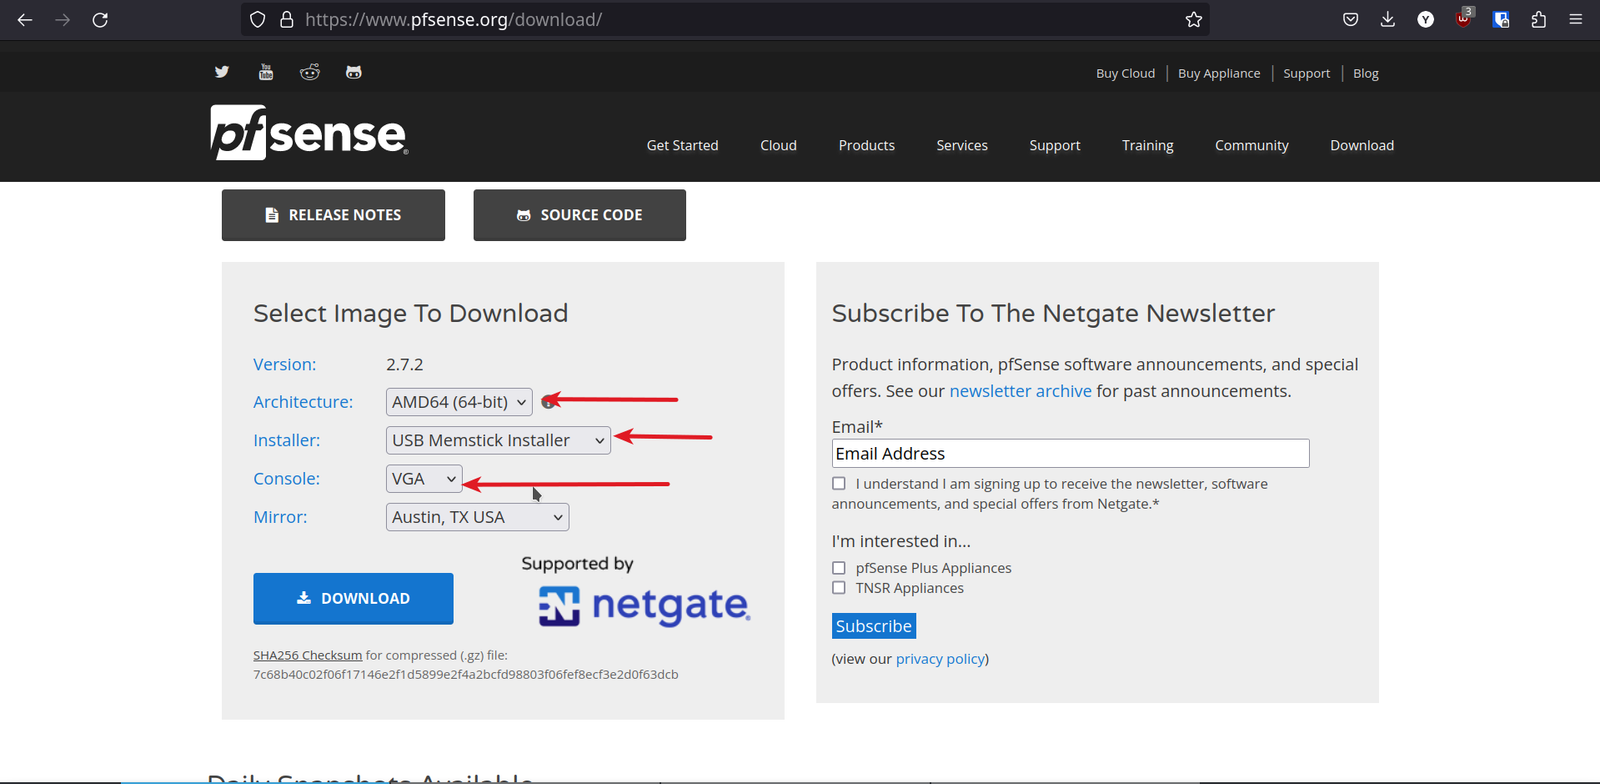
Task: Open the Community menu item
Action: click(1251, 145)
